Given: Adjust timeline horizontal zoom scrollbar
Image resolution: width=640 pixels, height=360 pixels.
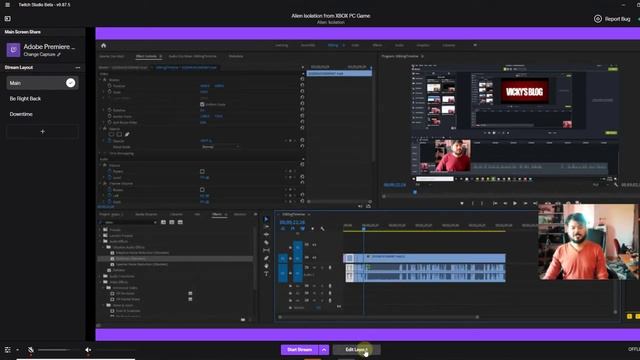Looking at the screenshot, I should tap(378, 317).
